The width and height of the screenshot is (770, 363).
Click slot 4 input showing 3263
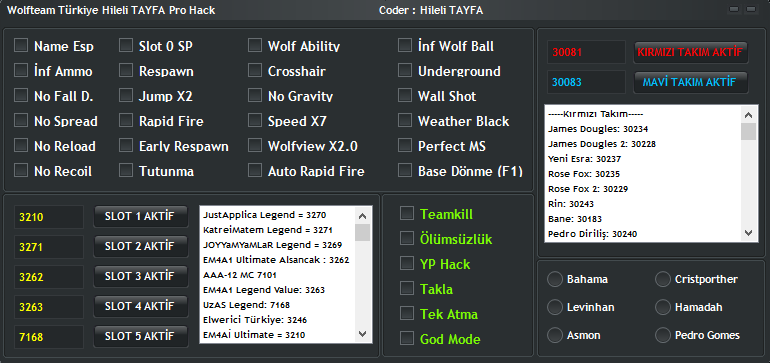(x=49, y=307)
